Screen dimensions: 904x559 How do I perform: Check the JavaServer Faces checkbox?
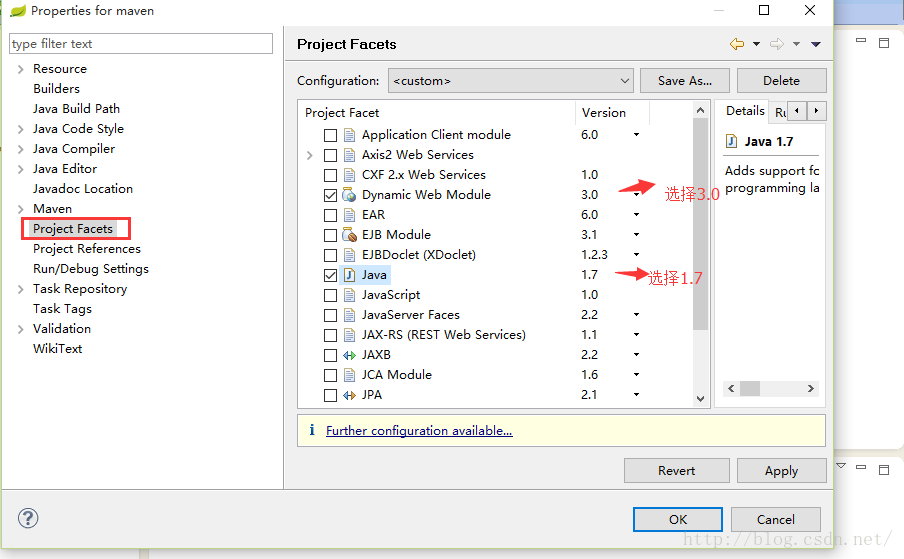coord(330,315)
